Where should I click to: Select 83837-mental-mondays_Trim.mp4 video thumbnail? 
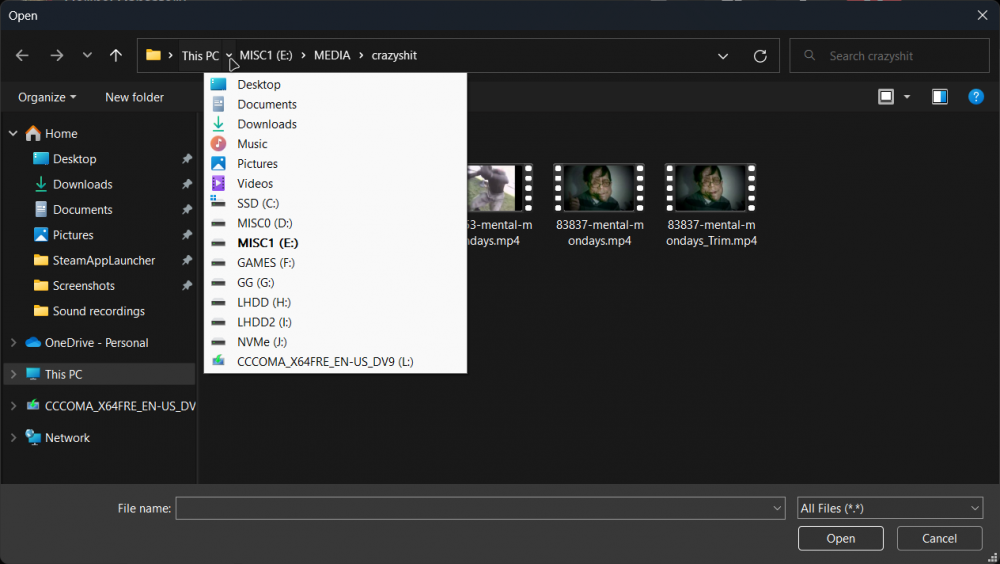(711, 190)
